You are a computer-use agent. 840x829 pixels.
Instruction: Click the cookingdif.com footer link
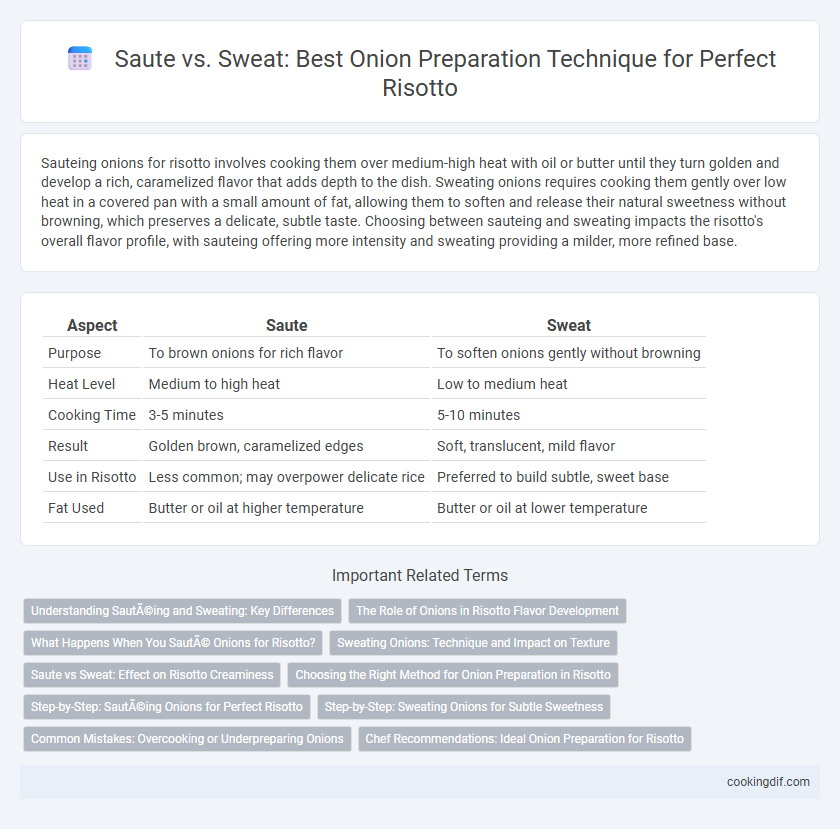[x=768, y=782]
